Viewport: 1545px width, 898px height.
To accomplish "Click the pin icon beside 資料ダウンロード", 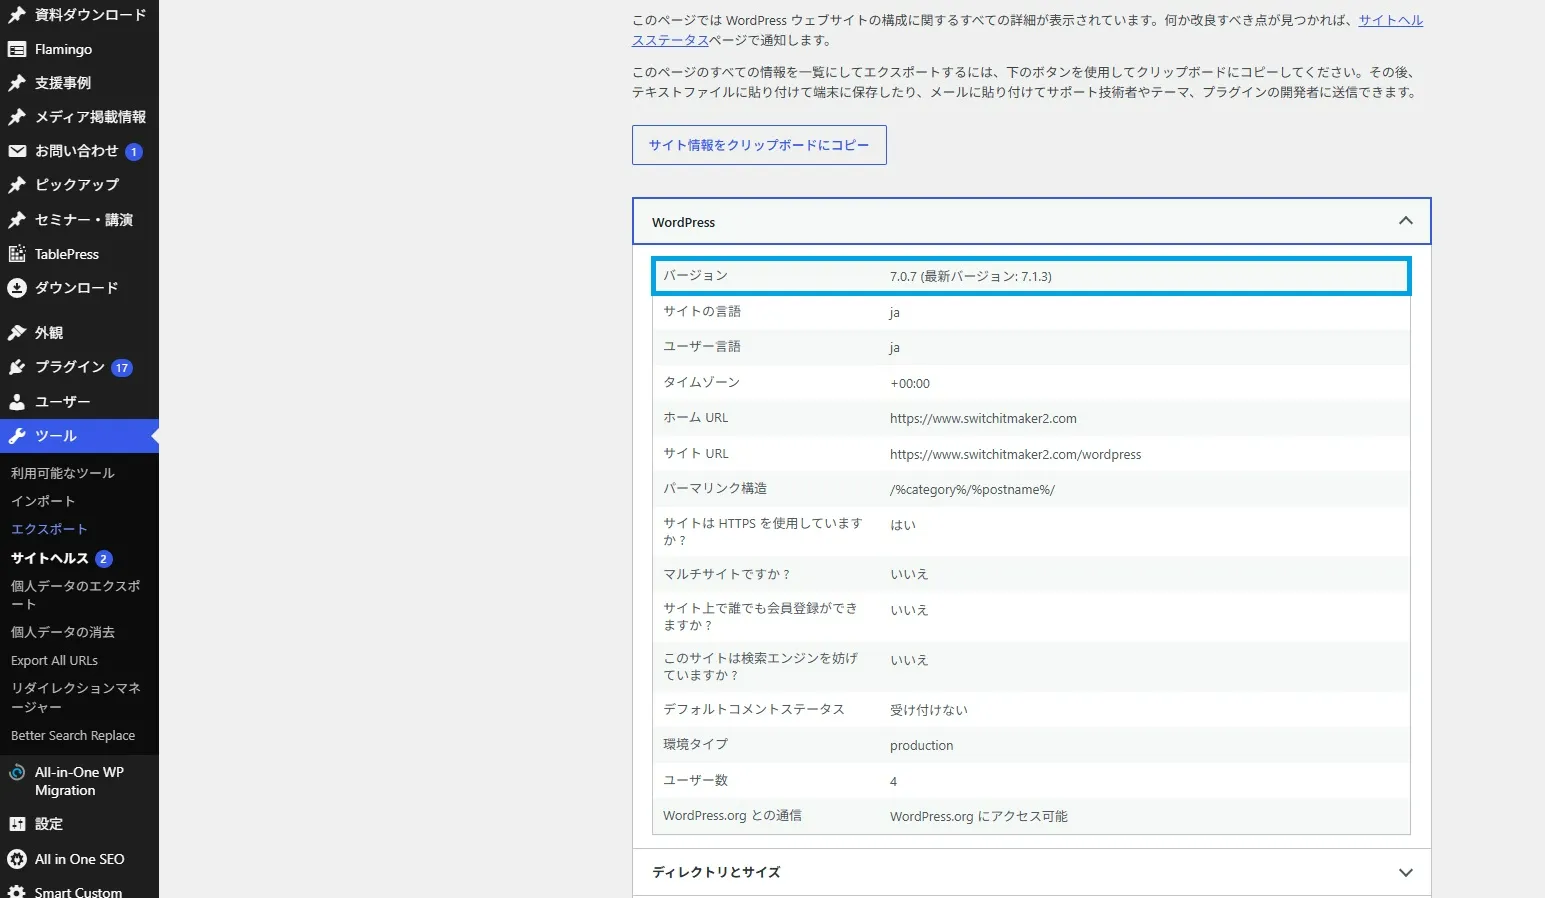I will [17, 15].
